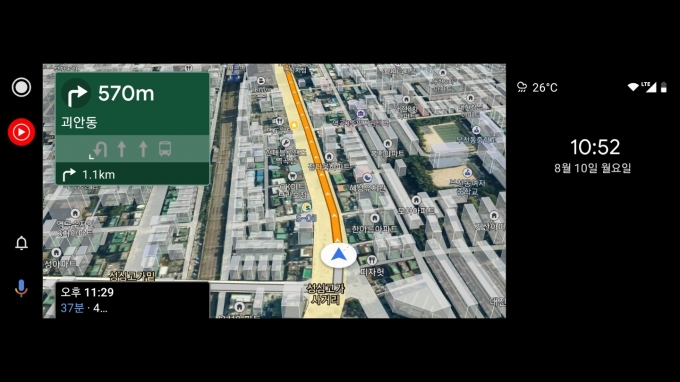Viewport: 680px width, 382px height.
Task: Open the 570m 괴안동 turn instruction card
Action: [133, 104]
